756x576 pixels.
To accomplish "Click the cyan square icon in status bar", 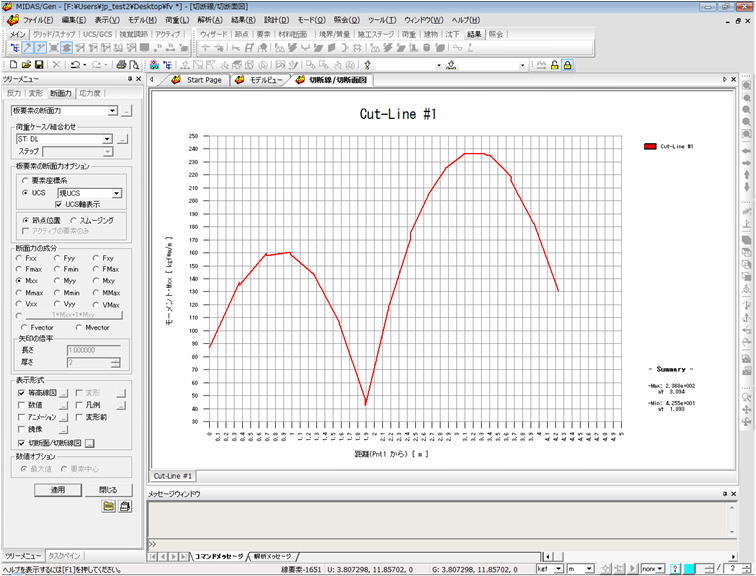I will [689, 569].
